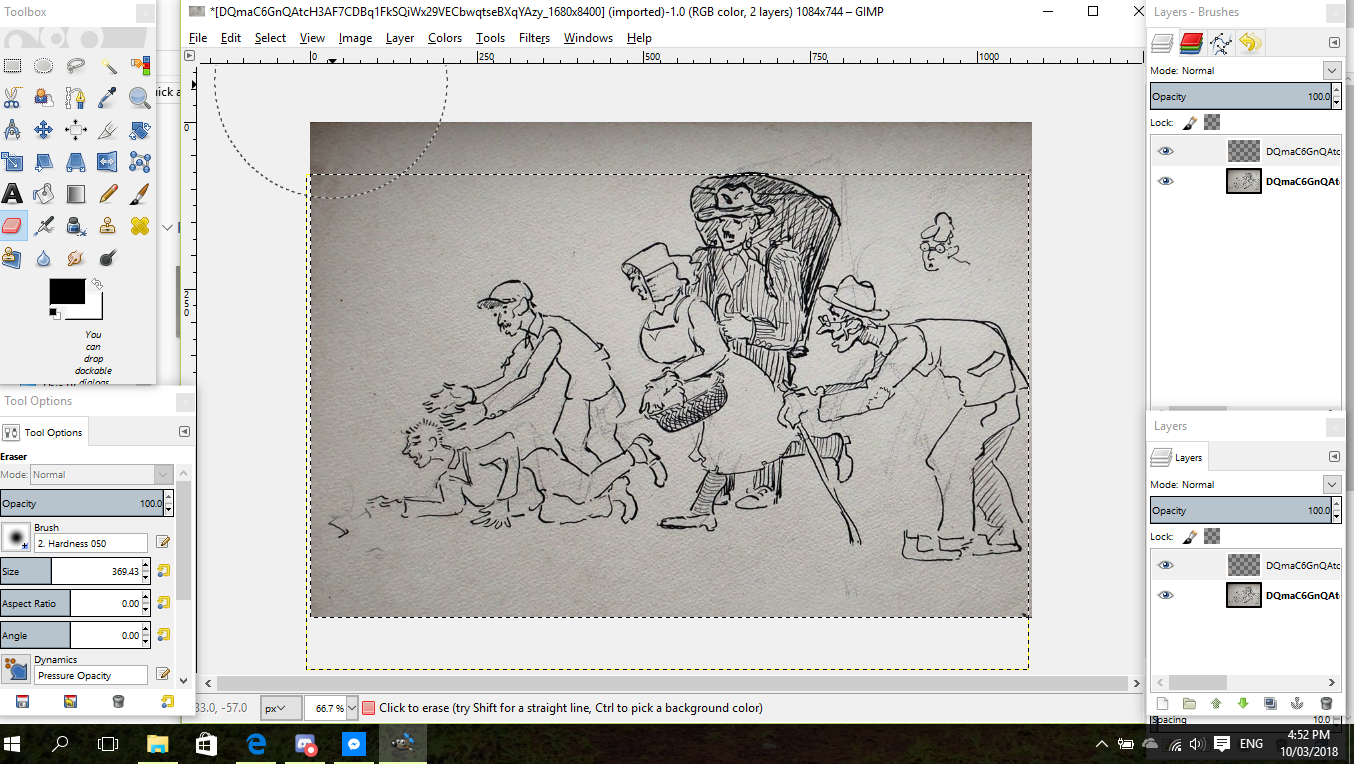Select the Free Select lasso tool
1354x764 pixels.
tap(76, 66)
